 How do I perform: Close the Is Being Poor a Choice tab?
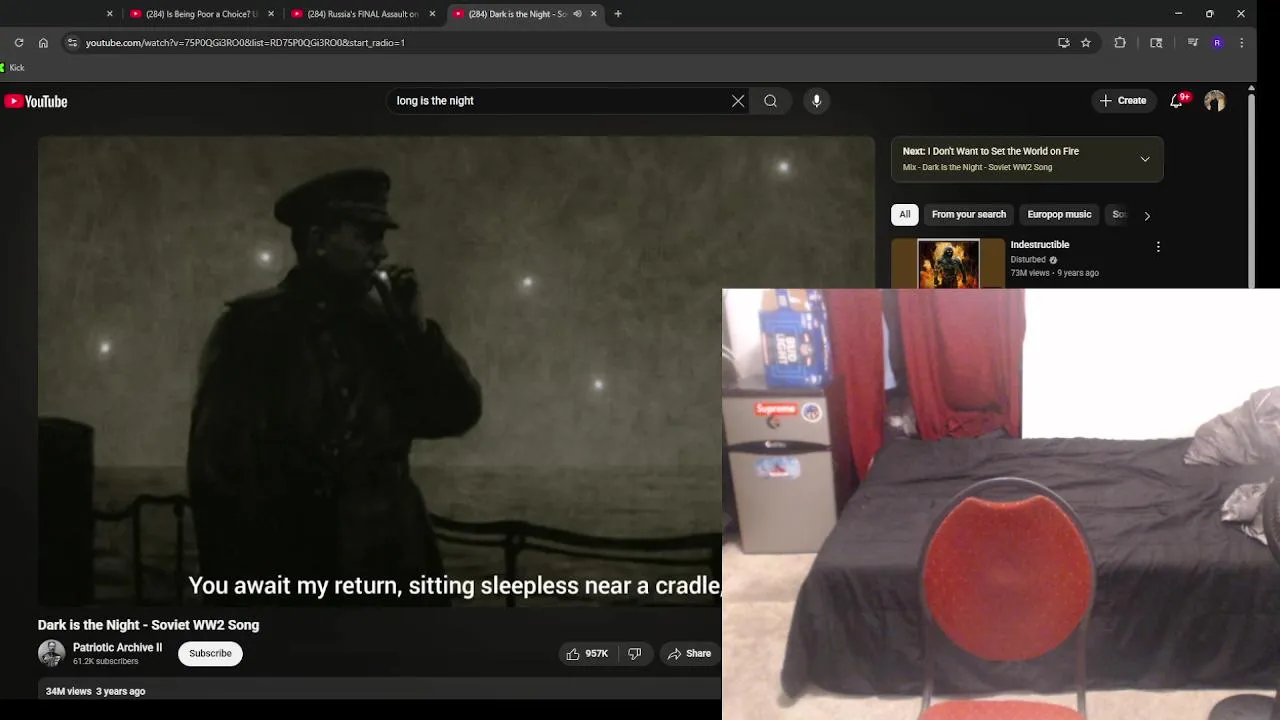[271, 14]
